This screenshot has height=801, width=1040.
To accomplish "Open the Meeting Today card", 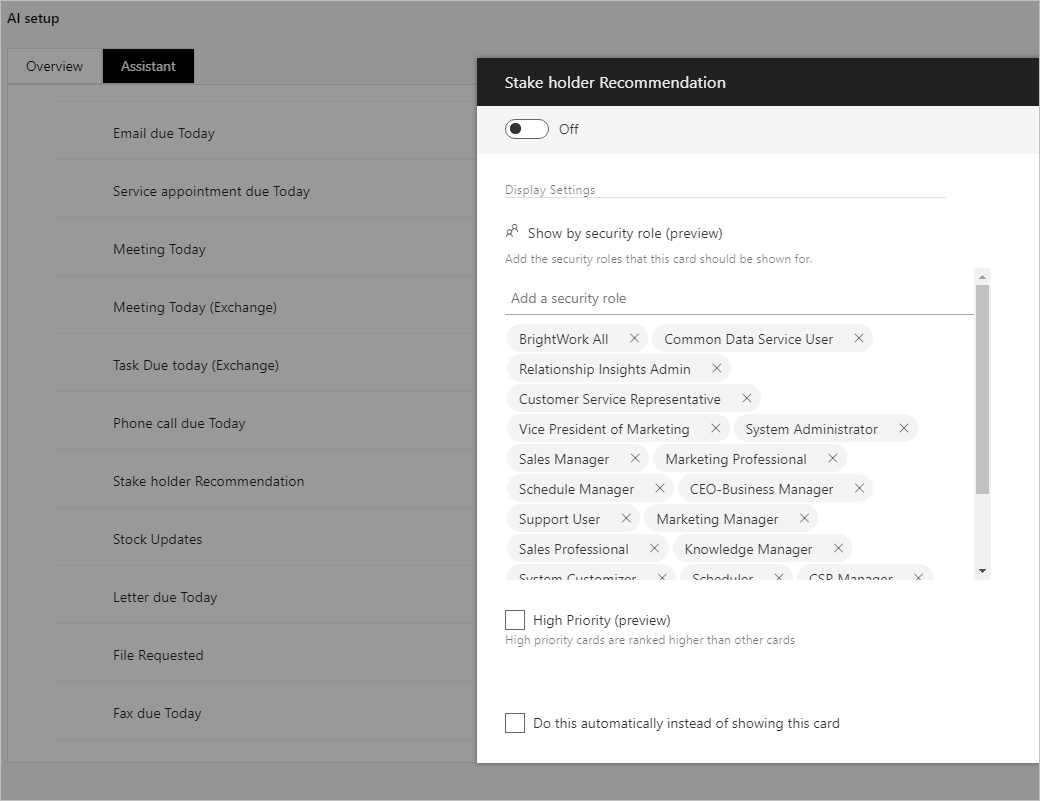I will click(159, 249).
